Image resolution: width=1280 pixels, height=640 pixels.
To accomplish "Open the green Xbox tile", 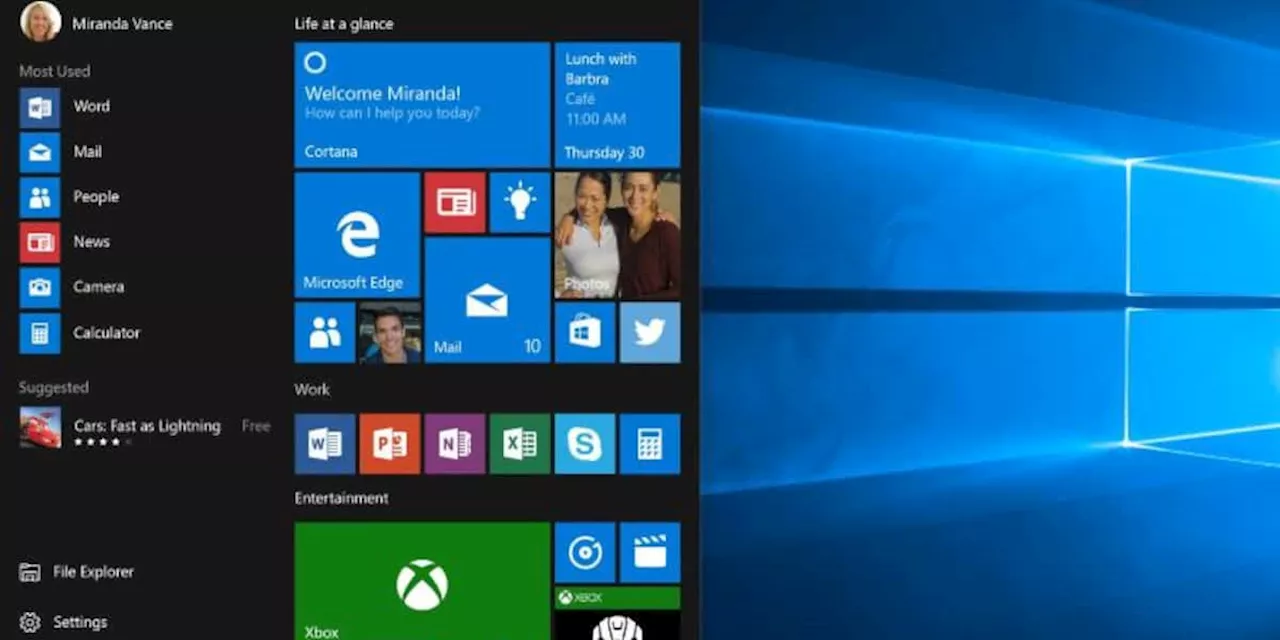I will 422,581.
